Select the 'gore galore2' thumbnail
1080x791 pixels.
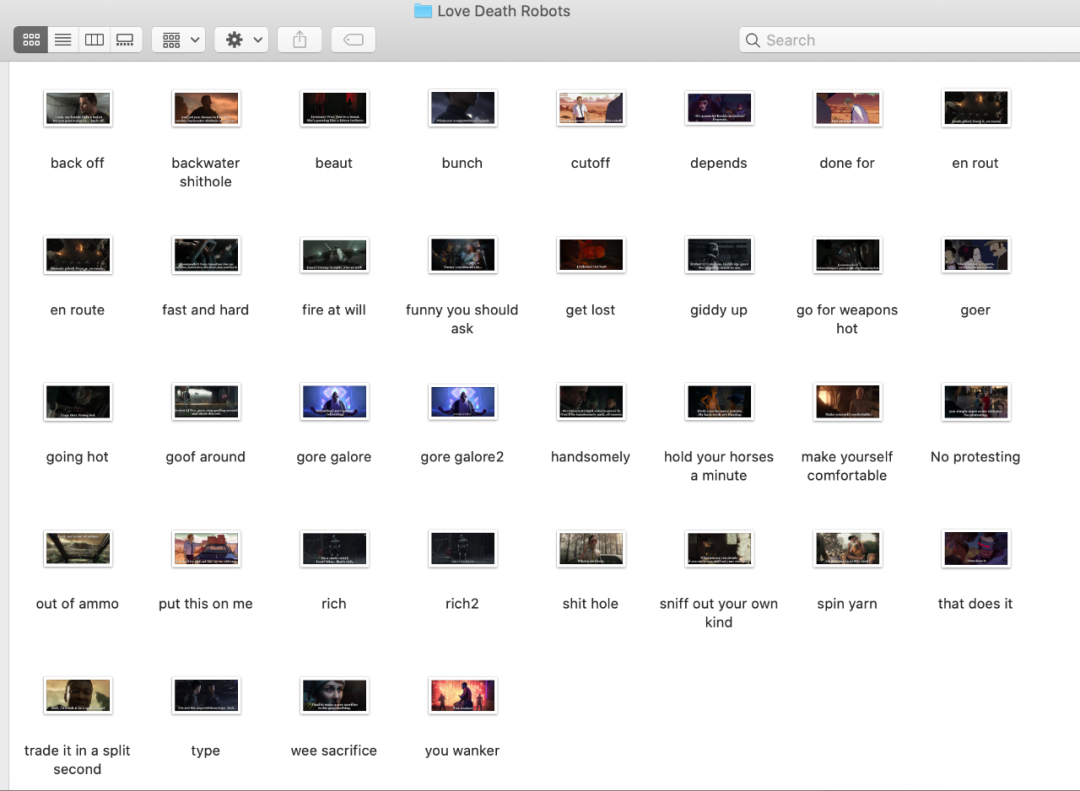pyautogui.click(x=463, y=402)
